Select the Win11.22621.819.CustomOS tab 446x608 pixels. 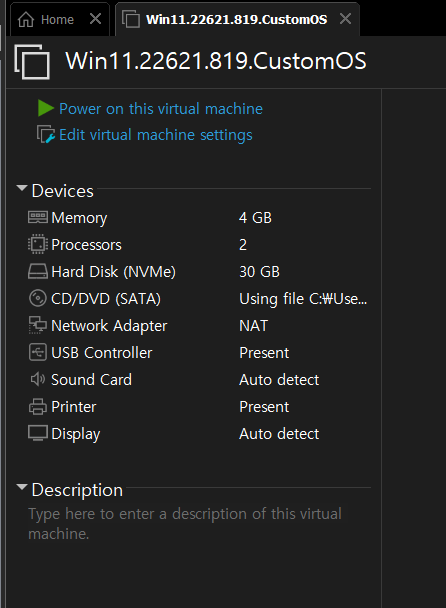[237, 19]
